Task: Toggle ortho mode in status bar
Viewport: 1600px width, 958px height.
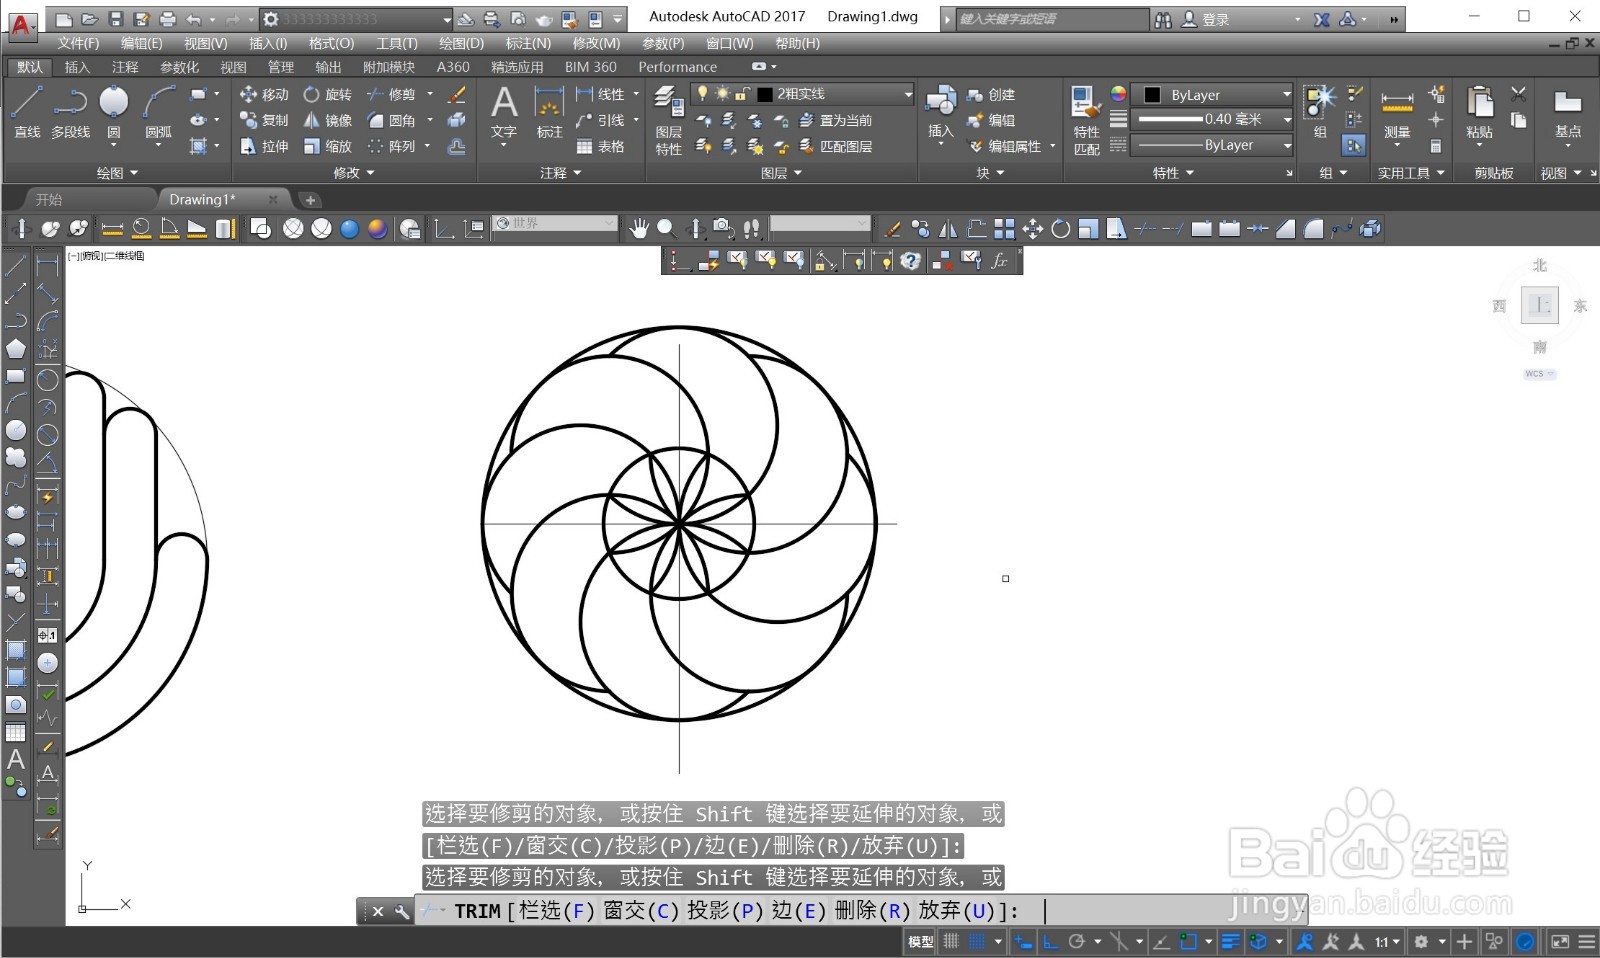Action: tap(1050, 941)
